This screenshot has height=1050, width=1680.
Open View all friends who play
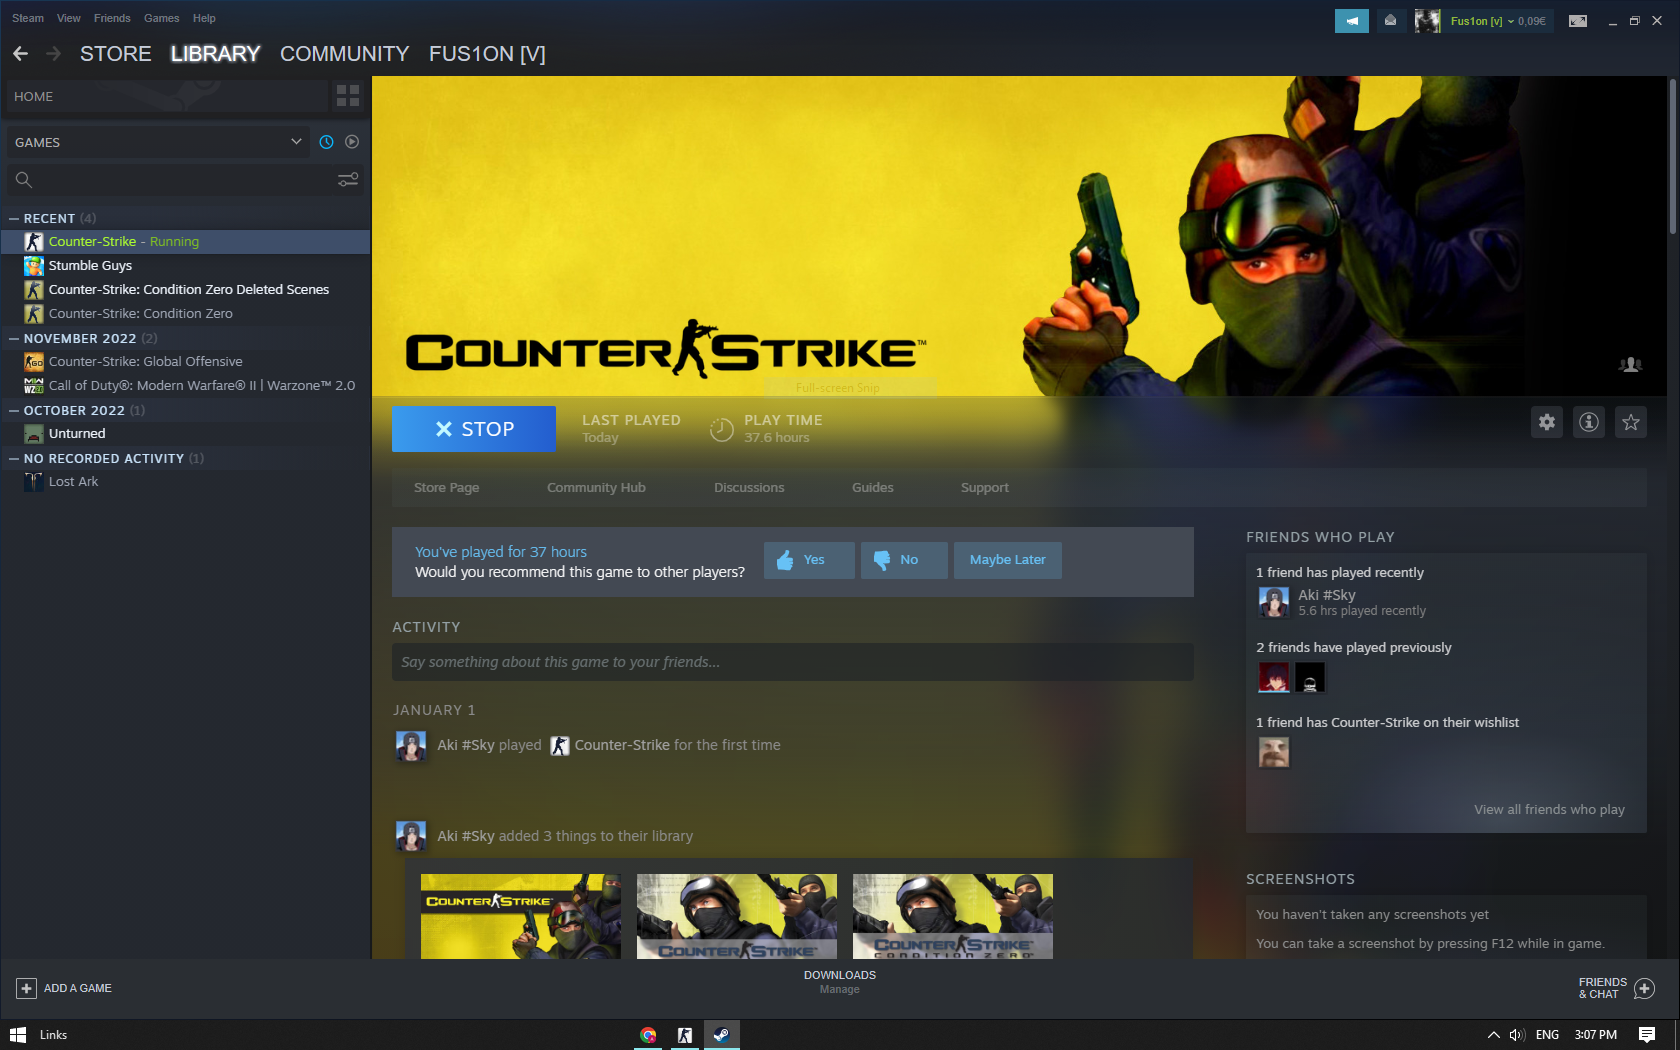tap(1549, 809)
